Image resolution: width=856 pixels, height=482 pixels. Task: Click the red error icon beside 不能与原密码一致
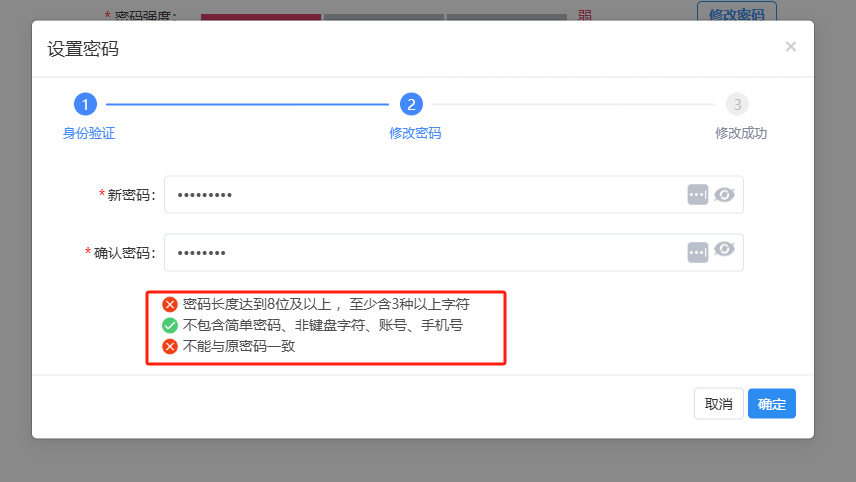(x=170, y=346)
